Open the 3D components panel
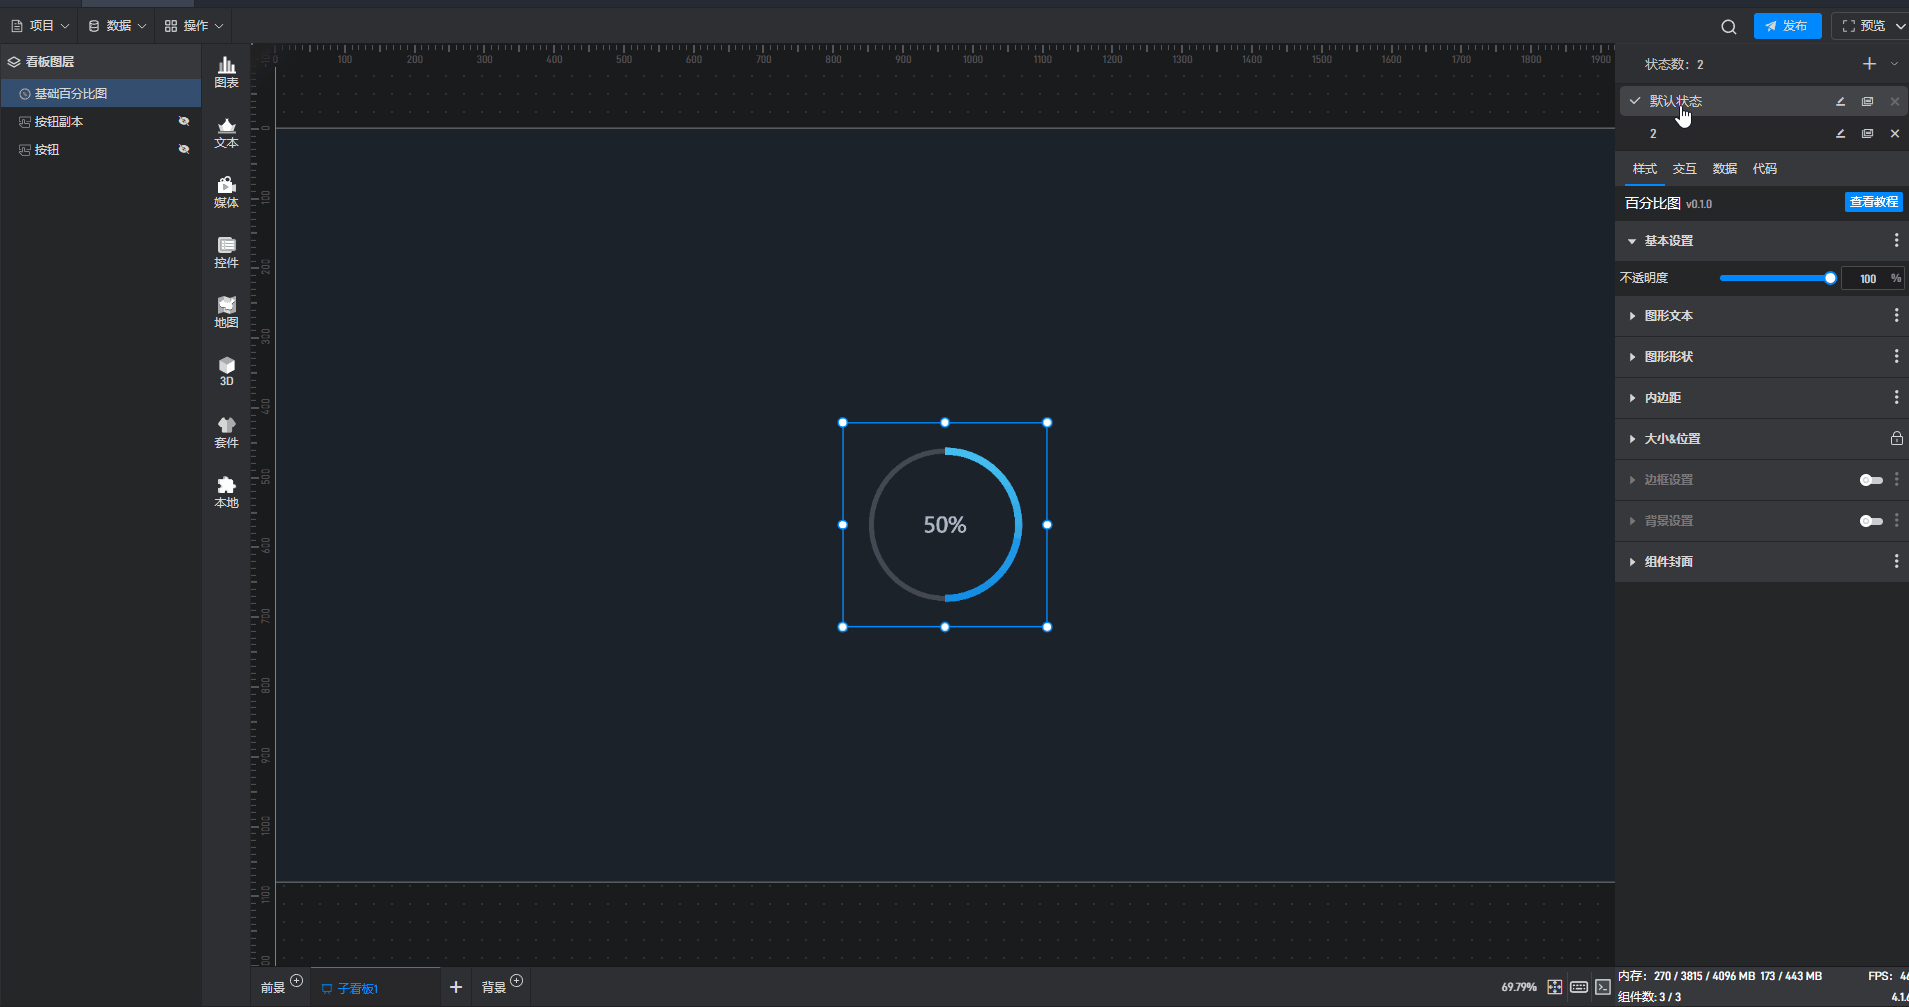1909x1007 pixels. tap(227, 371)
